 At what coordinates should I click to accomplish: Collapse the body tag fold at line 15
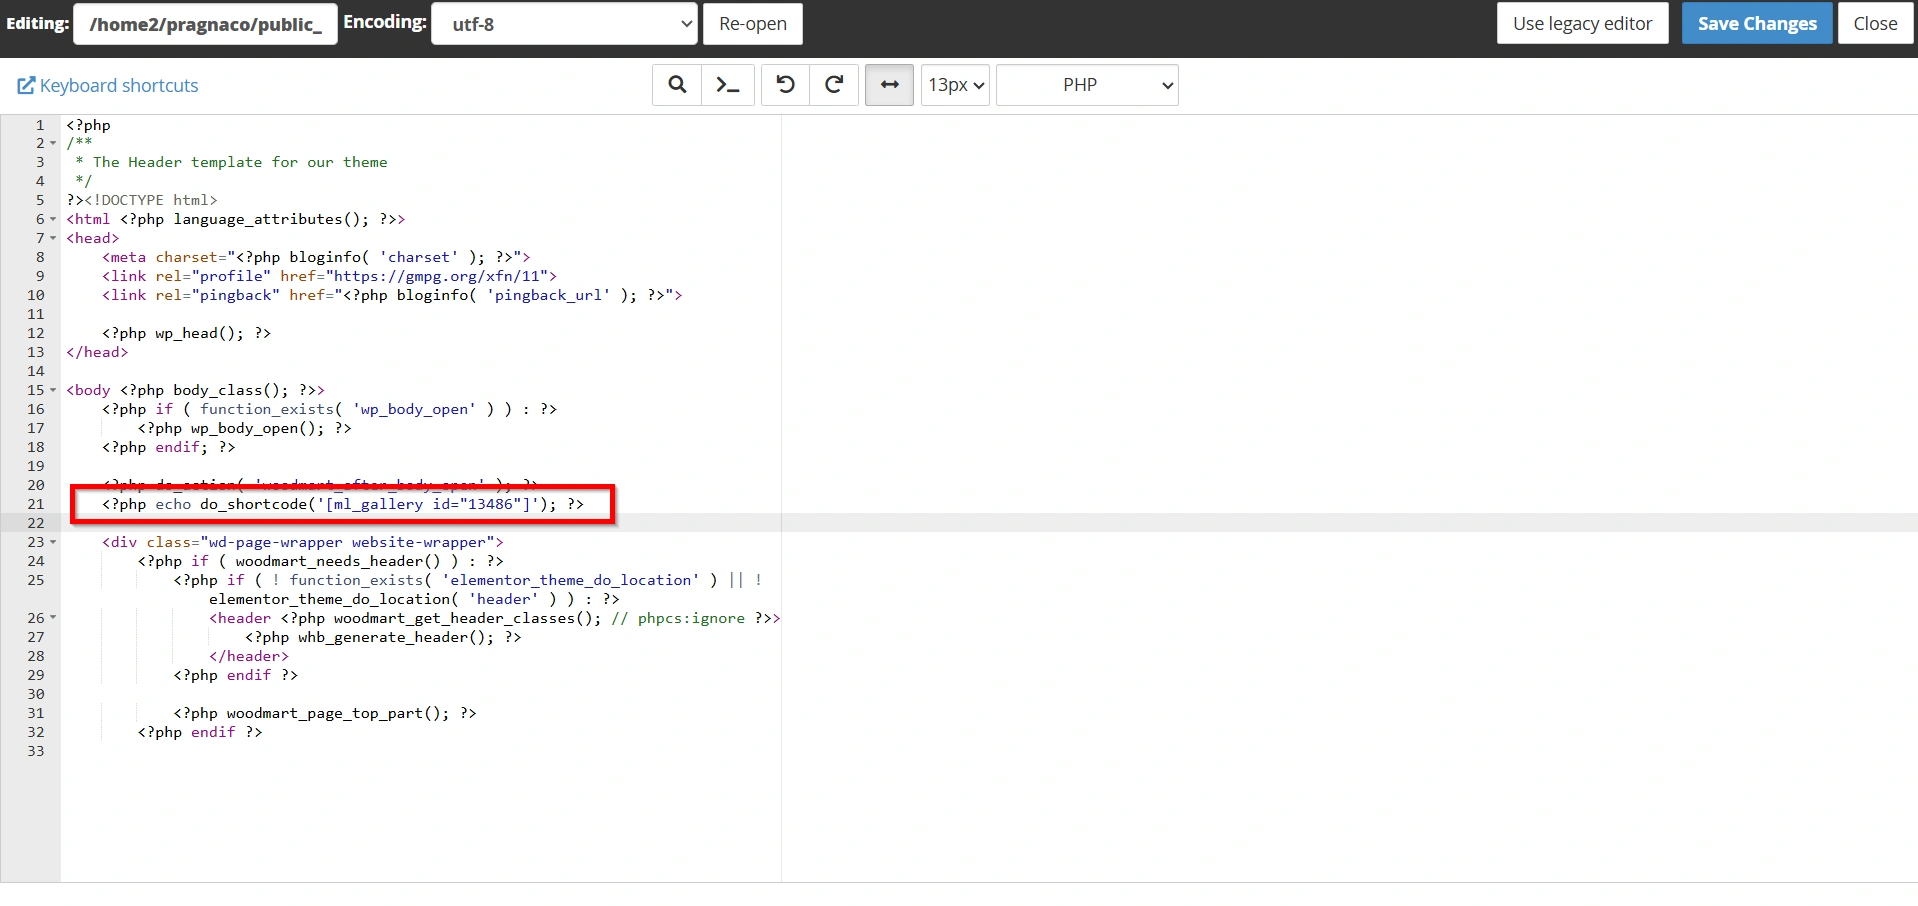click(x=53, y=390)
